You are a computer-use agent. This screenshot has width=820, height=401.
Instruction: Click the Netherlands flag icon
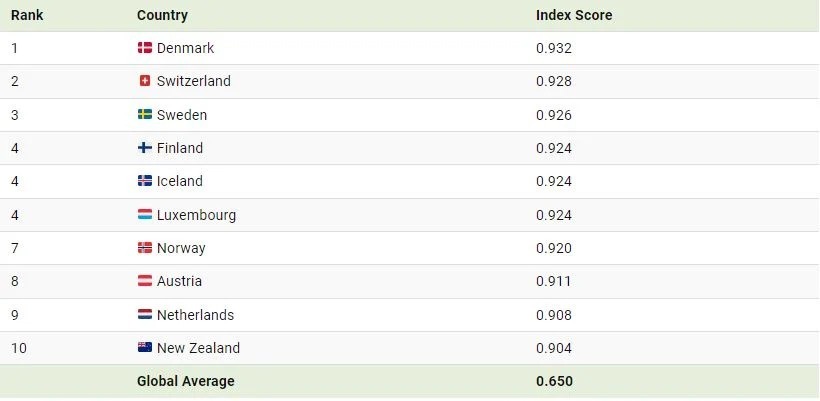145,315
